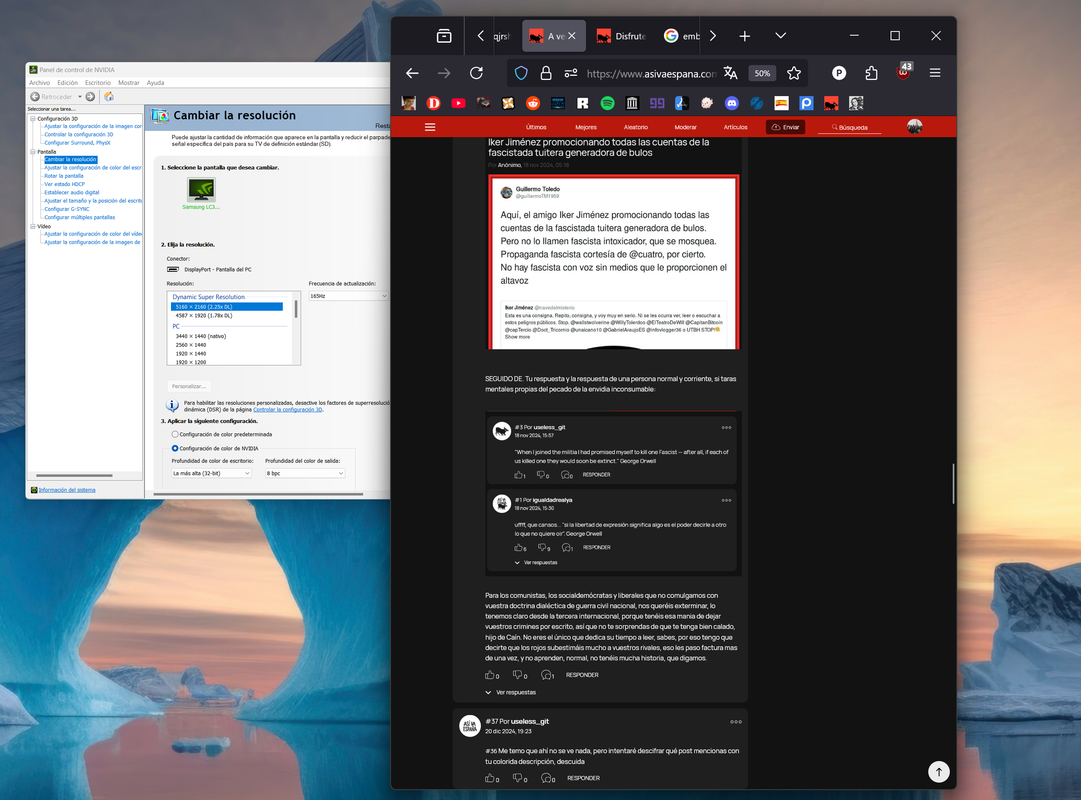Image resolution: width=1081 pixels, height=800 pixels.
Task: Open Archivo menu in NVIDIA panel
Action: [x=39, y=83]
